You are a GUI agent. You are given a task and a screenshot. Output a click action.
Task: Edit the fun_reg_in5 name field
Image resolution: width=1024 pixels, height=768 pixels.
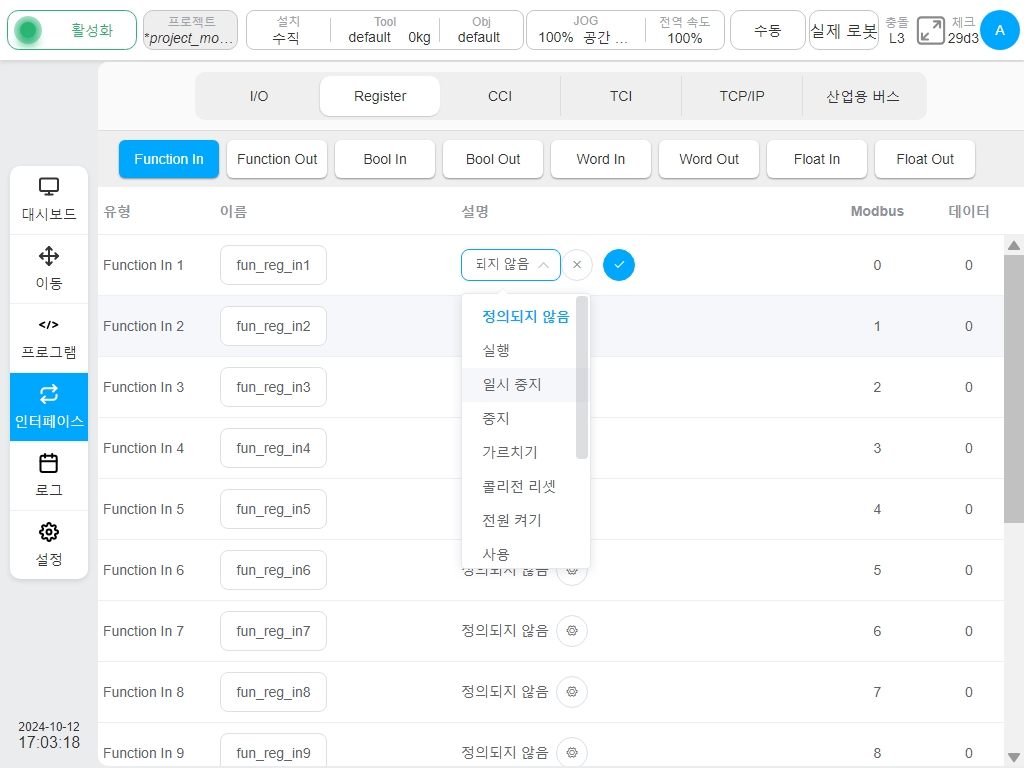click(x=273, y=509)
